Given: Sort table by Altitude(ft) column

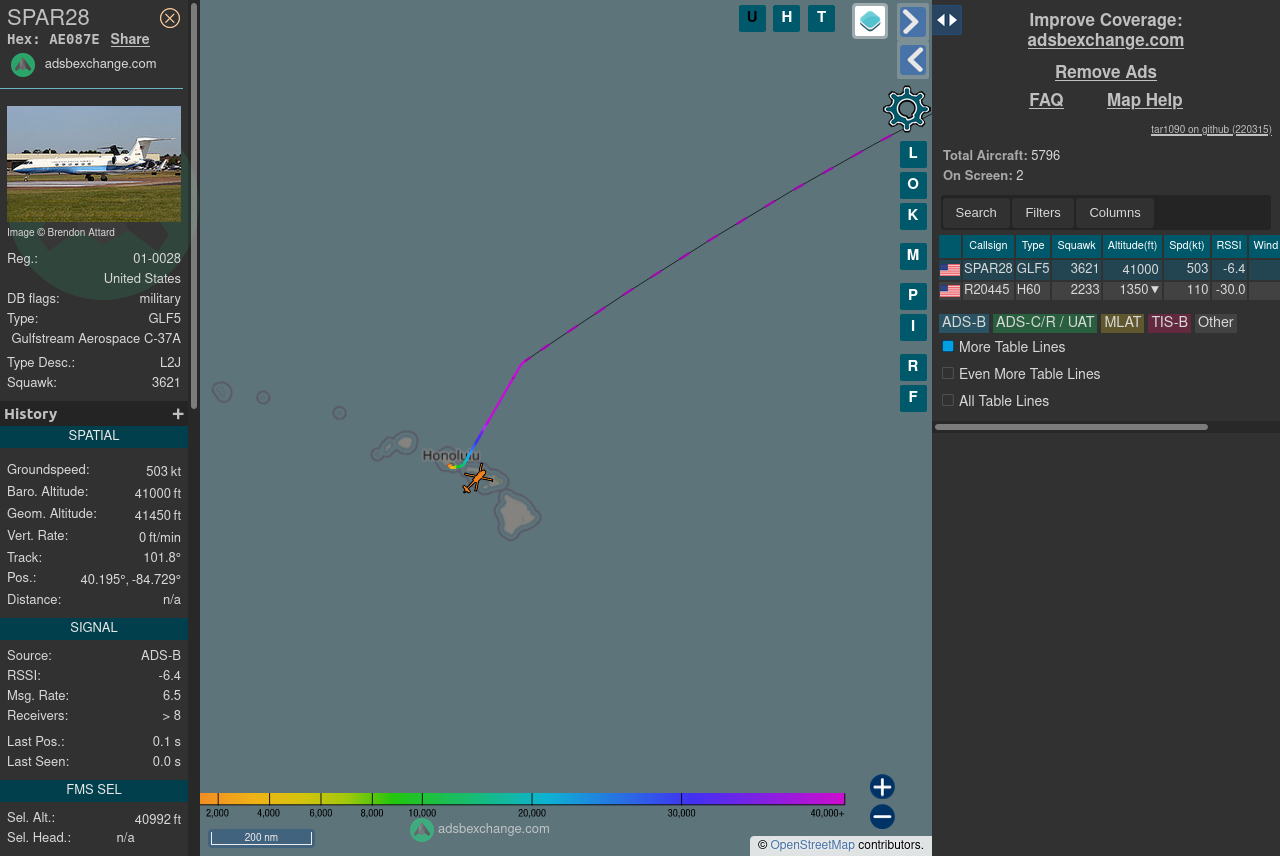Looking at the screenshot, I should [x=1133, y=246].
